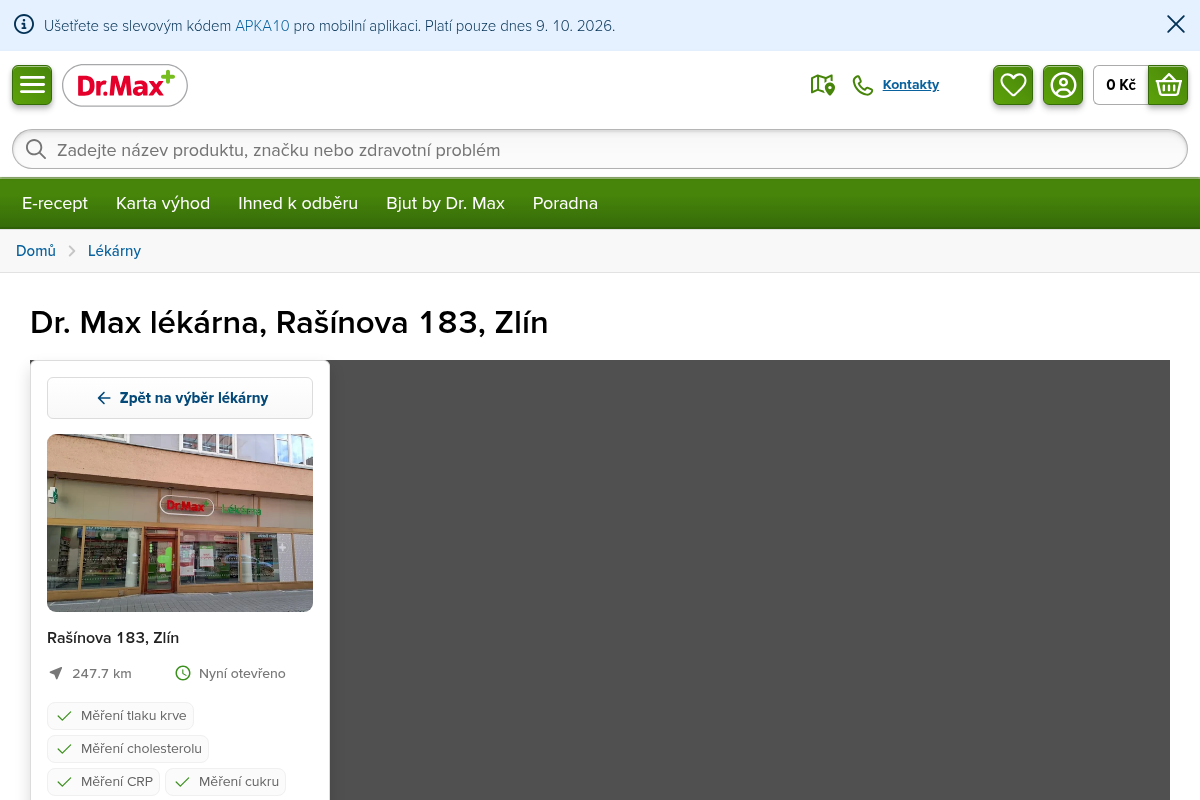
Task: Click the 247.7 km distance text
Action: 102,673
